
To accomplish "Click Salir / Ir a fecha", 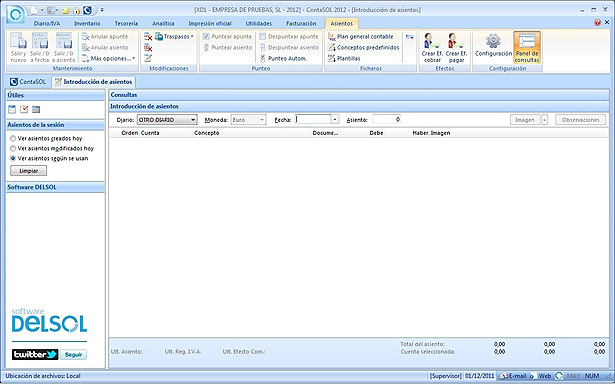I will tap(40, 47).
